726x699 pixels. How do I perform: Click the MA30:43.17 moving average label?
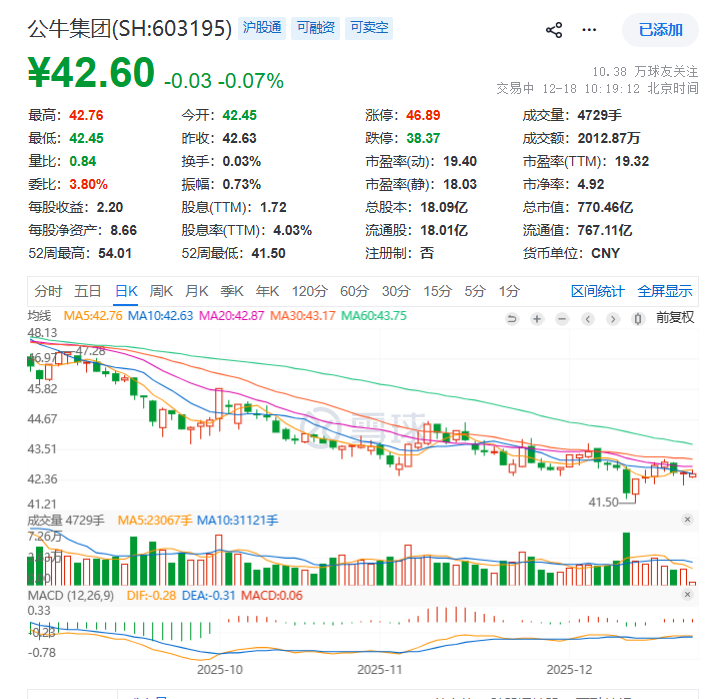click(303, 316)
